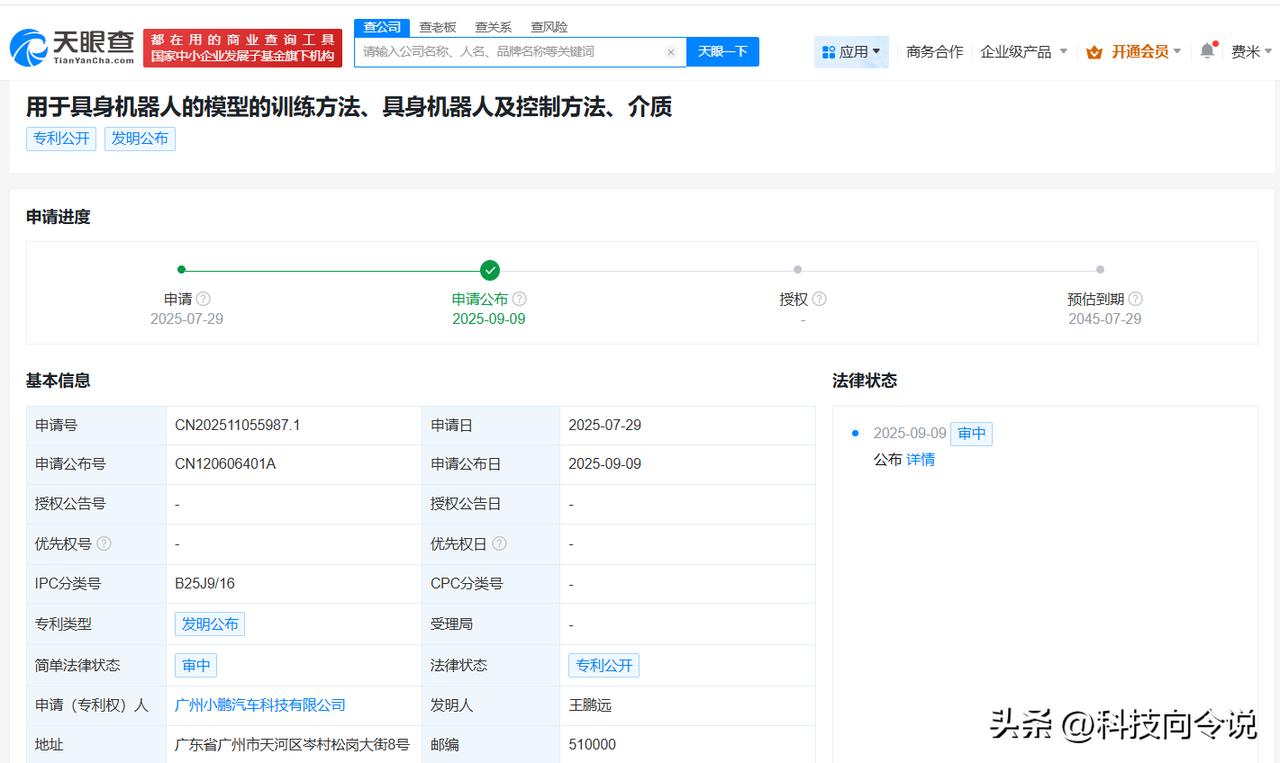Click the 申请 green start dot
Viewport: 1280px width, 763px height.
point(181,269)
